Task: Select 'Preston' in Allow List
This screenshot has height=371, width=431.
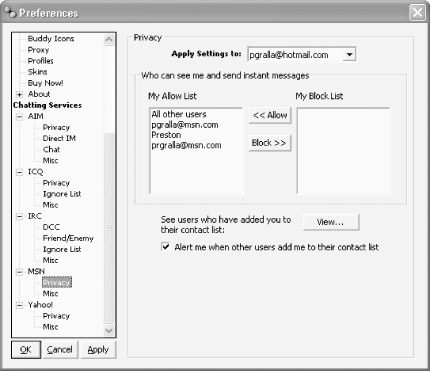Action: [166, 135]
